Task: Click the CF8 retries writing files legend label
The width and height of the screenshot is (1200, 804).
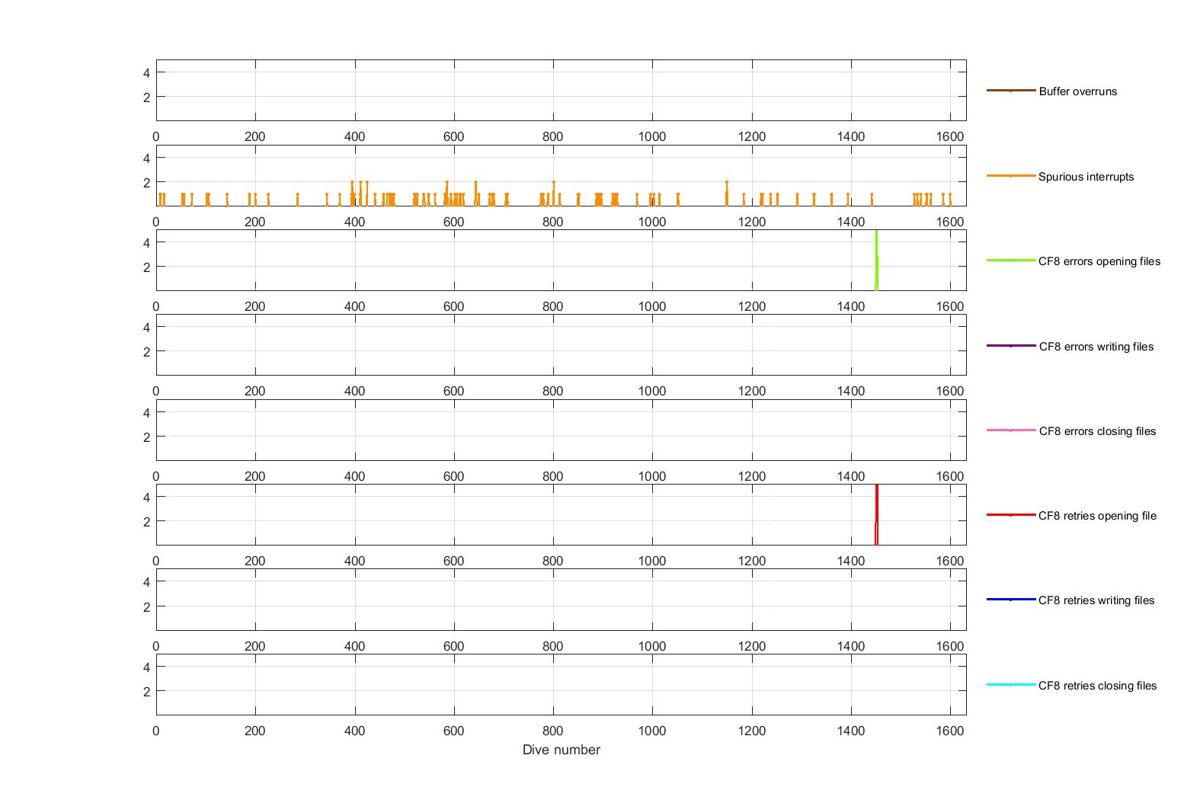Action: [x=1096, y=600]
